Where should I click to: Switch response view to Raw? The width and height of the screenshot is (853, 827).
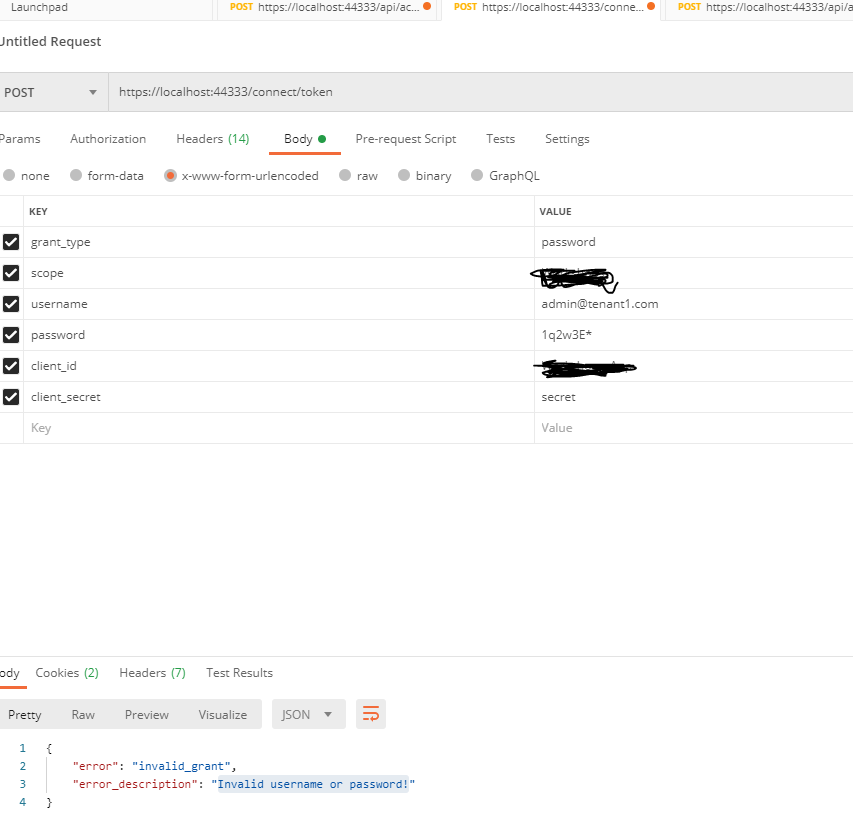83,714
